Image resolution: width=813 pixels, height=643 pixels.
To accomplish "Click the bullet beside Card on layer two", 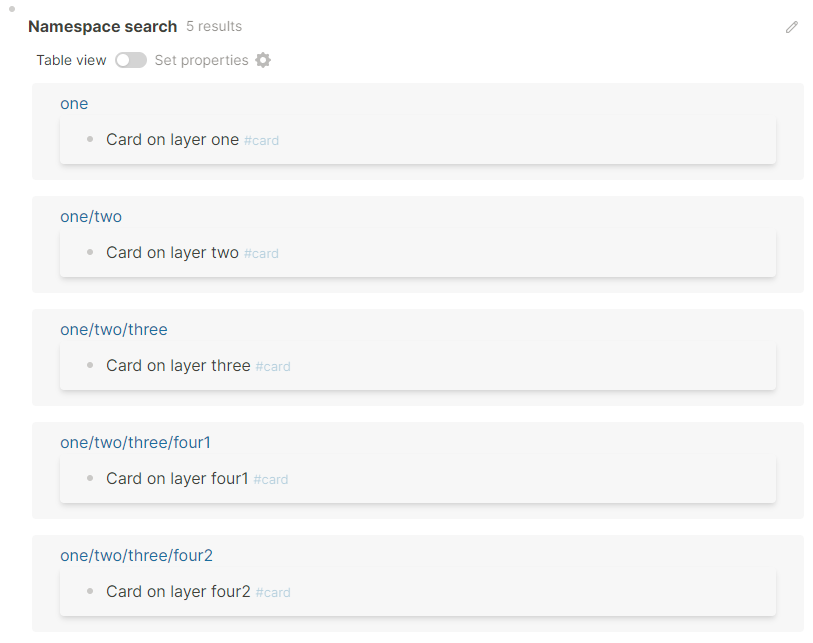I will coord(90,252).
